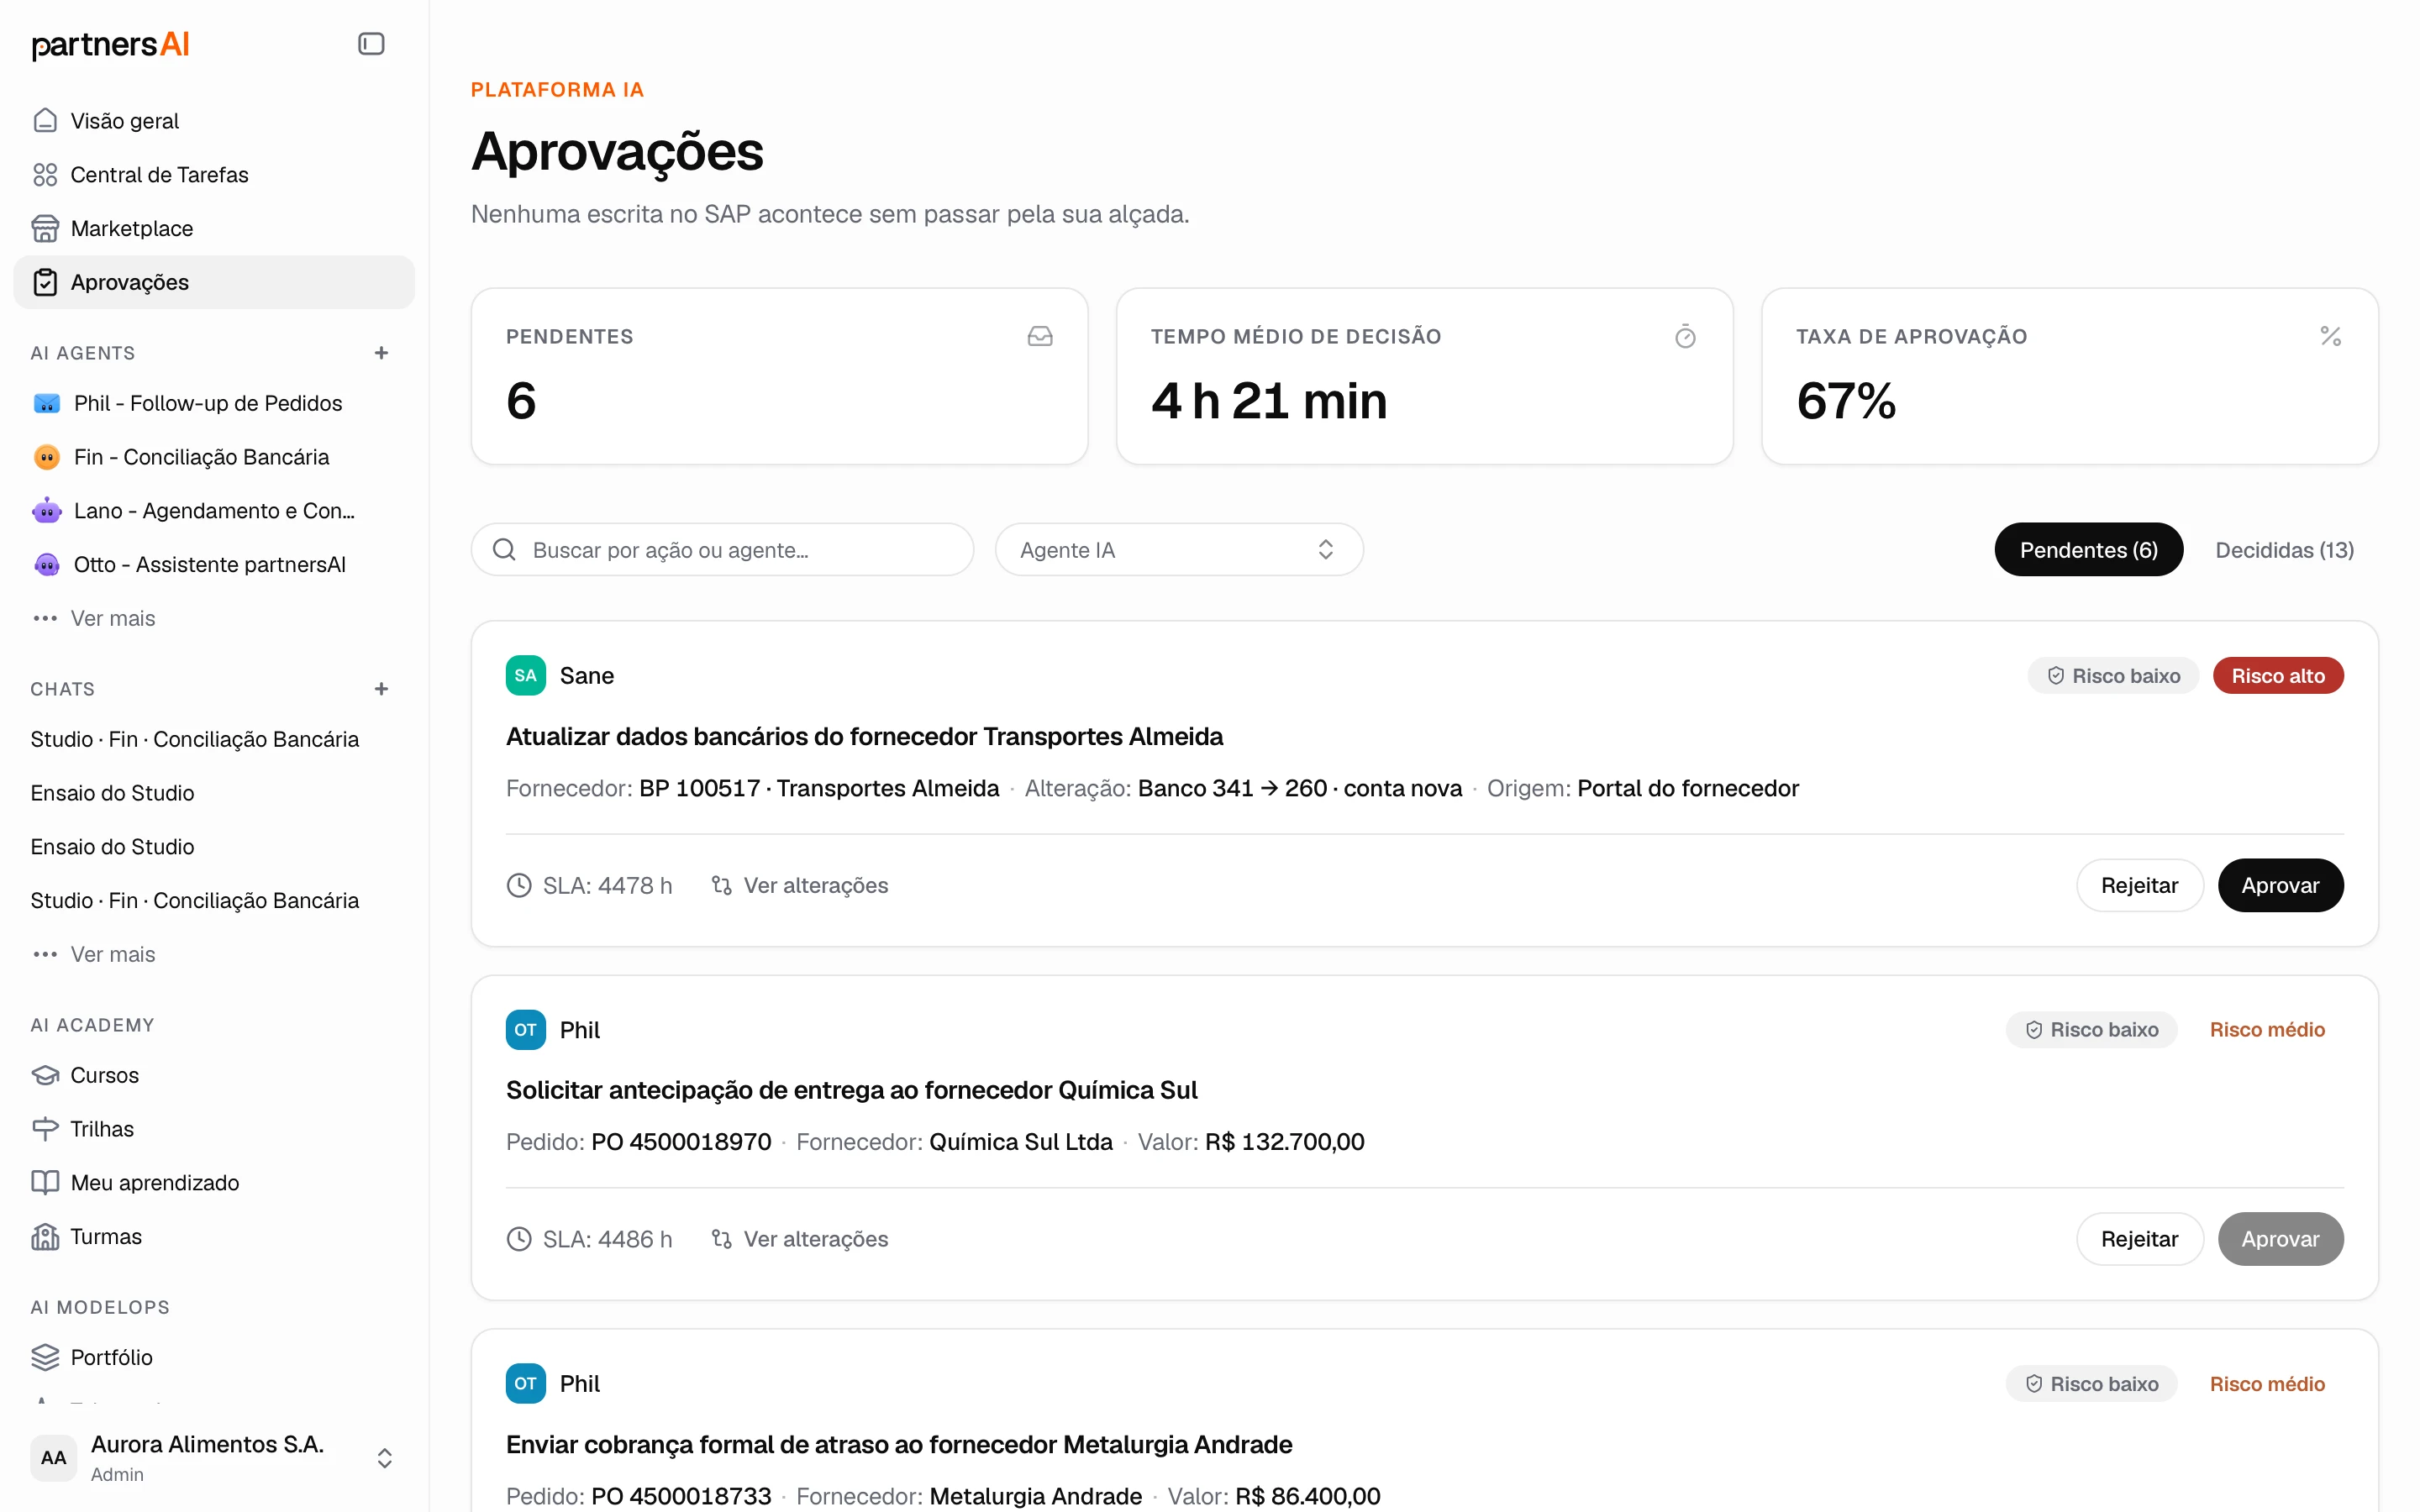Open Portfólio in AI ModelOps
Screen dimensions: 2420x1512
(214, 1357)
